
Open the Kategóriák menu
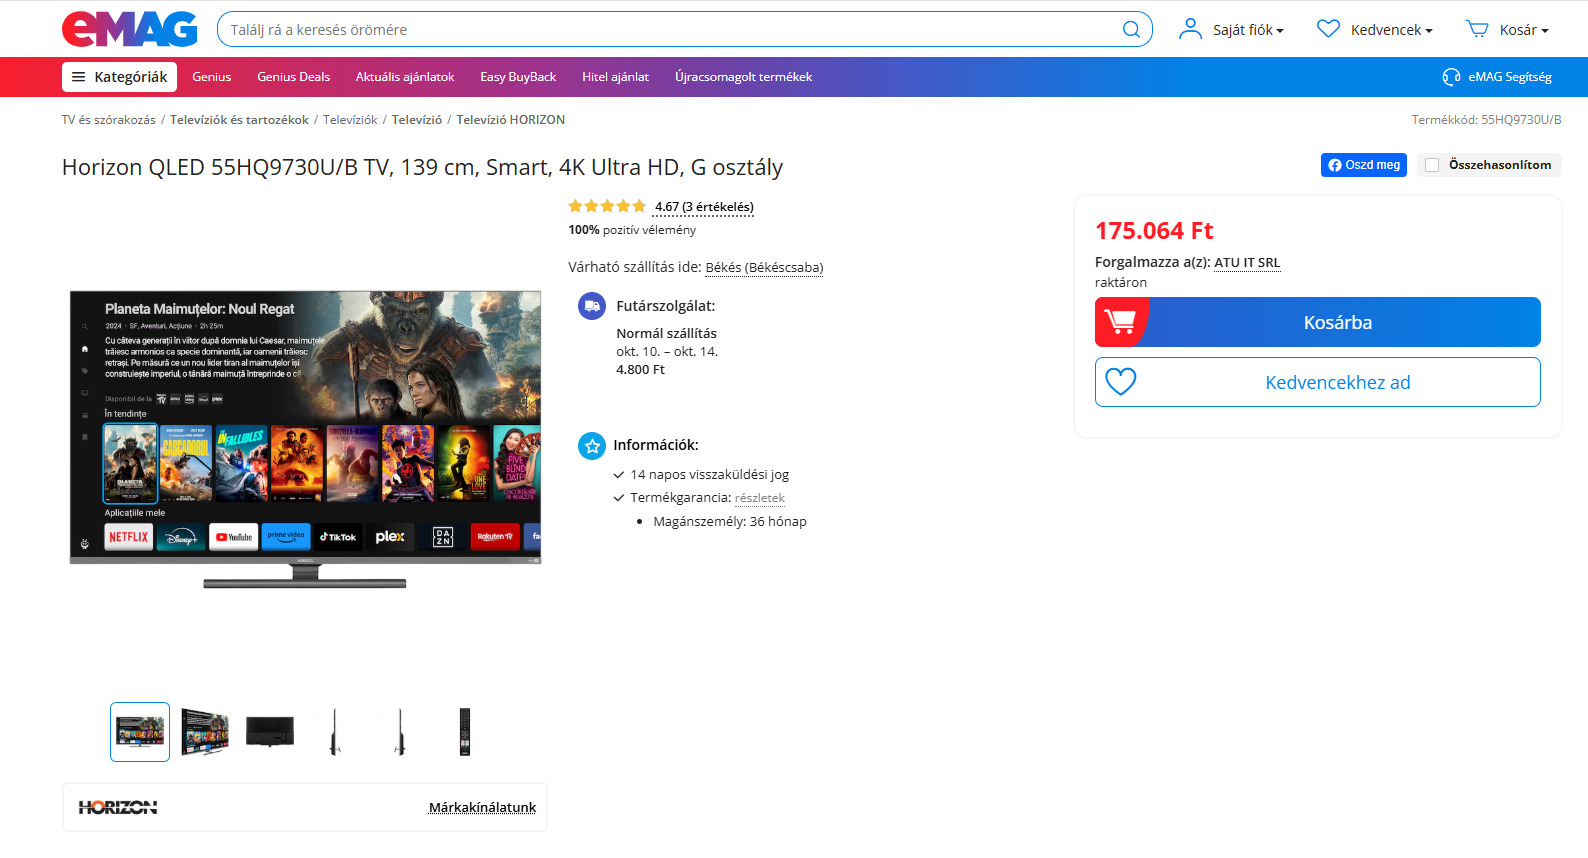click(x=119, y=77)
